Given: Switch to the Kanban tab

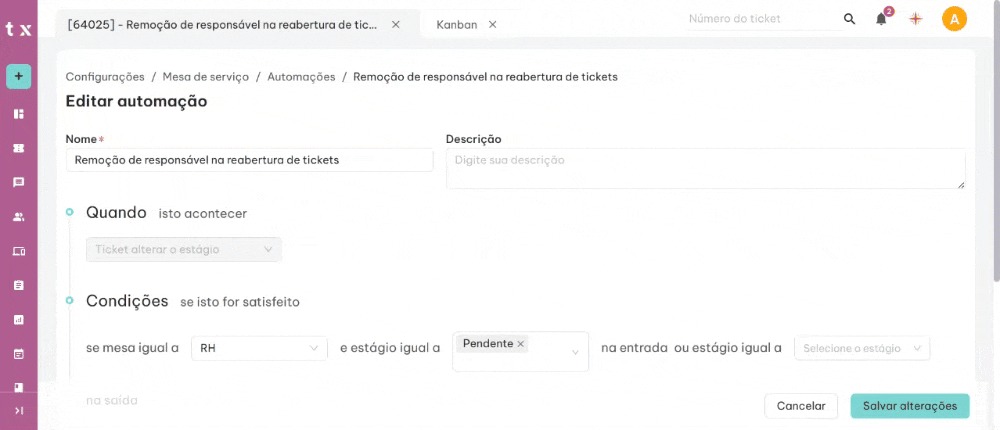Looking at the screenshot, I should [x=457, y=24].
